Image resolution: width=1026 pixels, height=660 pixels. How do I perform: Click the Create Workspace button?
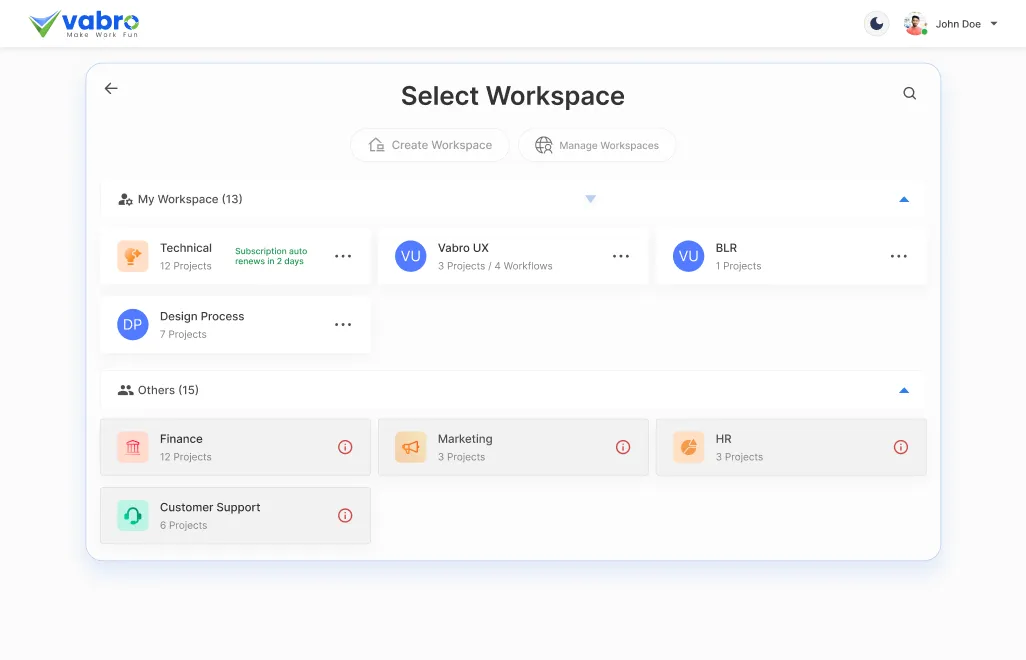(x=429, y=145)
